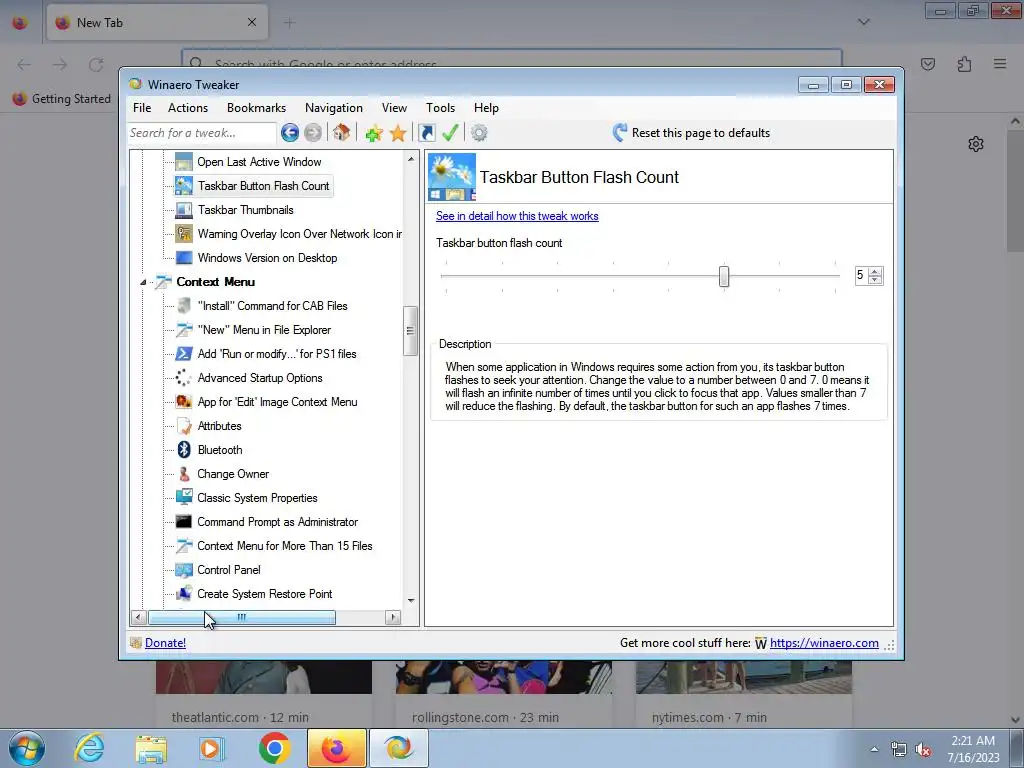The image size is (1024, 768).
Task: Increase flash count with spinner up arrow
Action: coord(876,271)
